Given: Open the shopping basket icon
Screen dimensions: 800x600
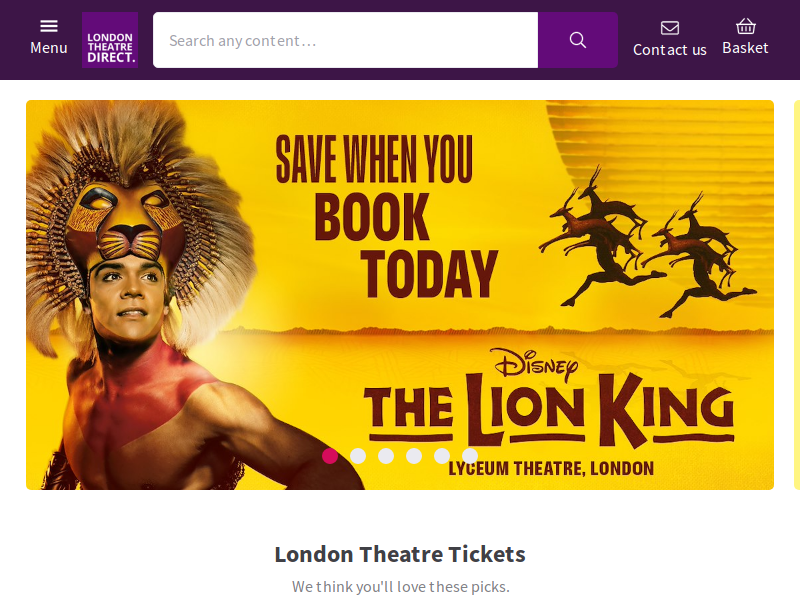Looking at the screenshot, I should (x=745, y=26).
